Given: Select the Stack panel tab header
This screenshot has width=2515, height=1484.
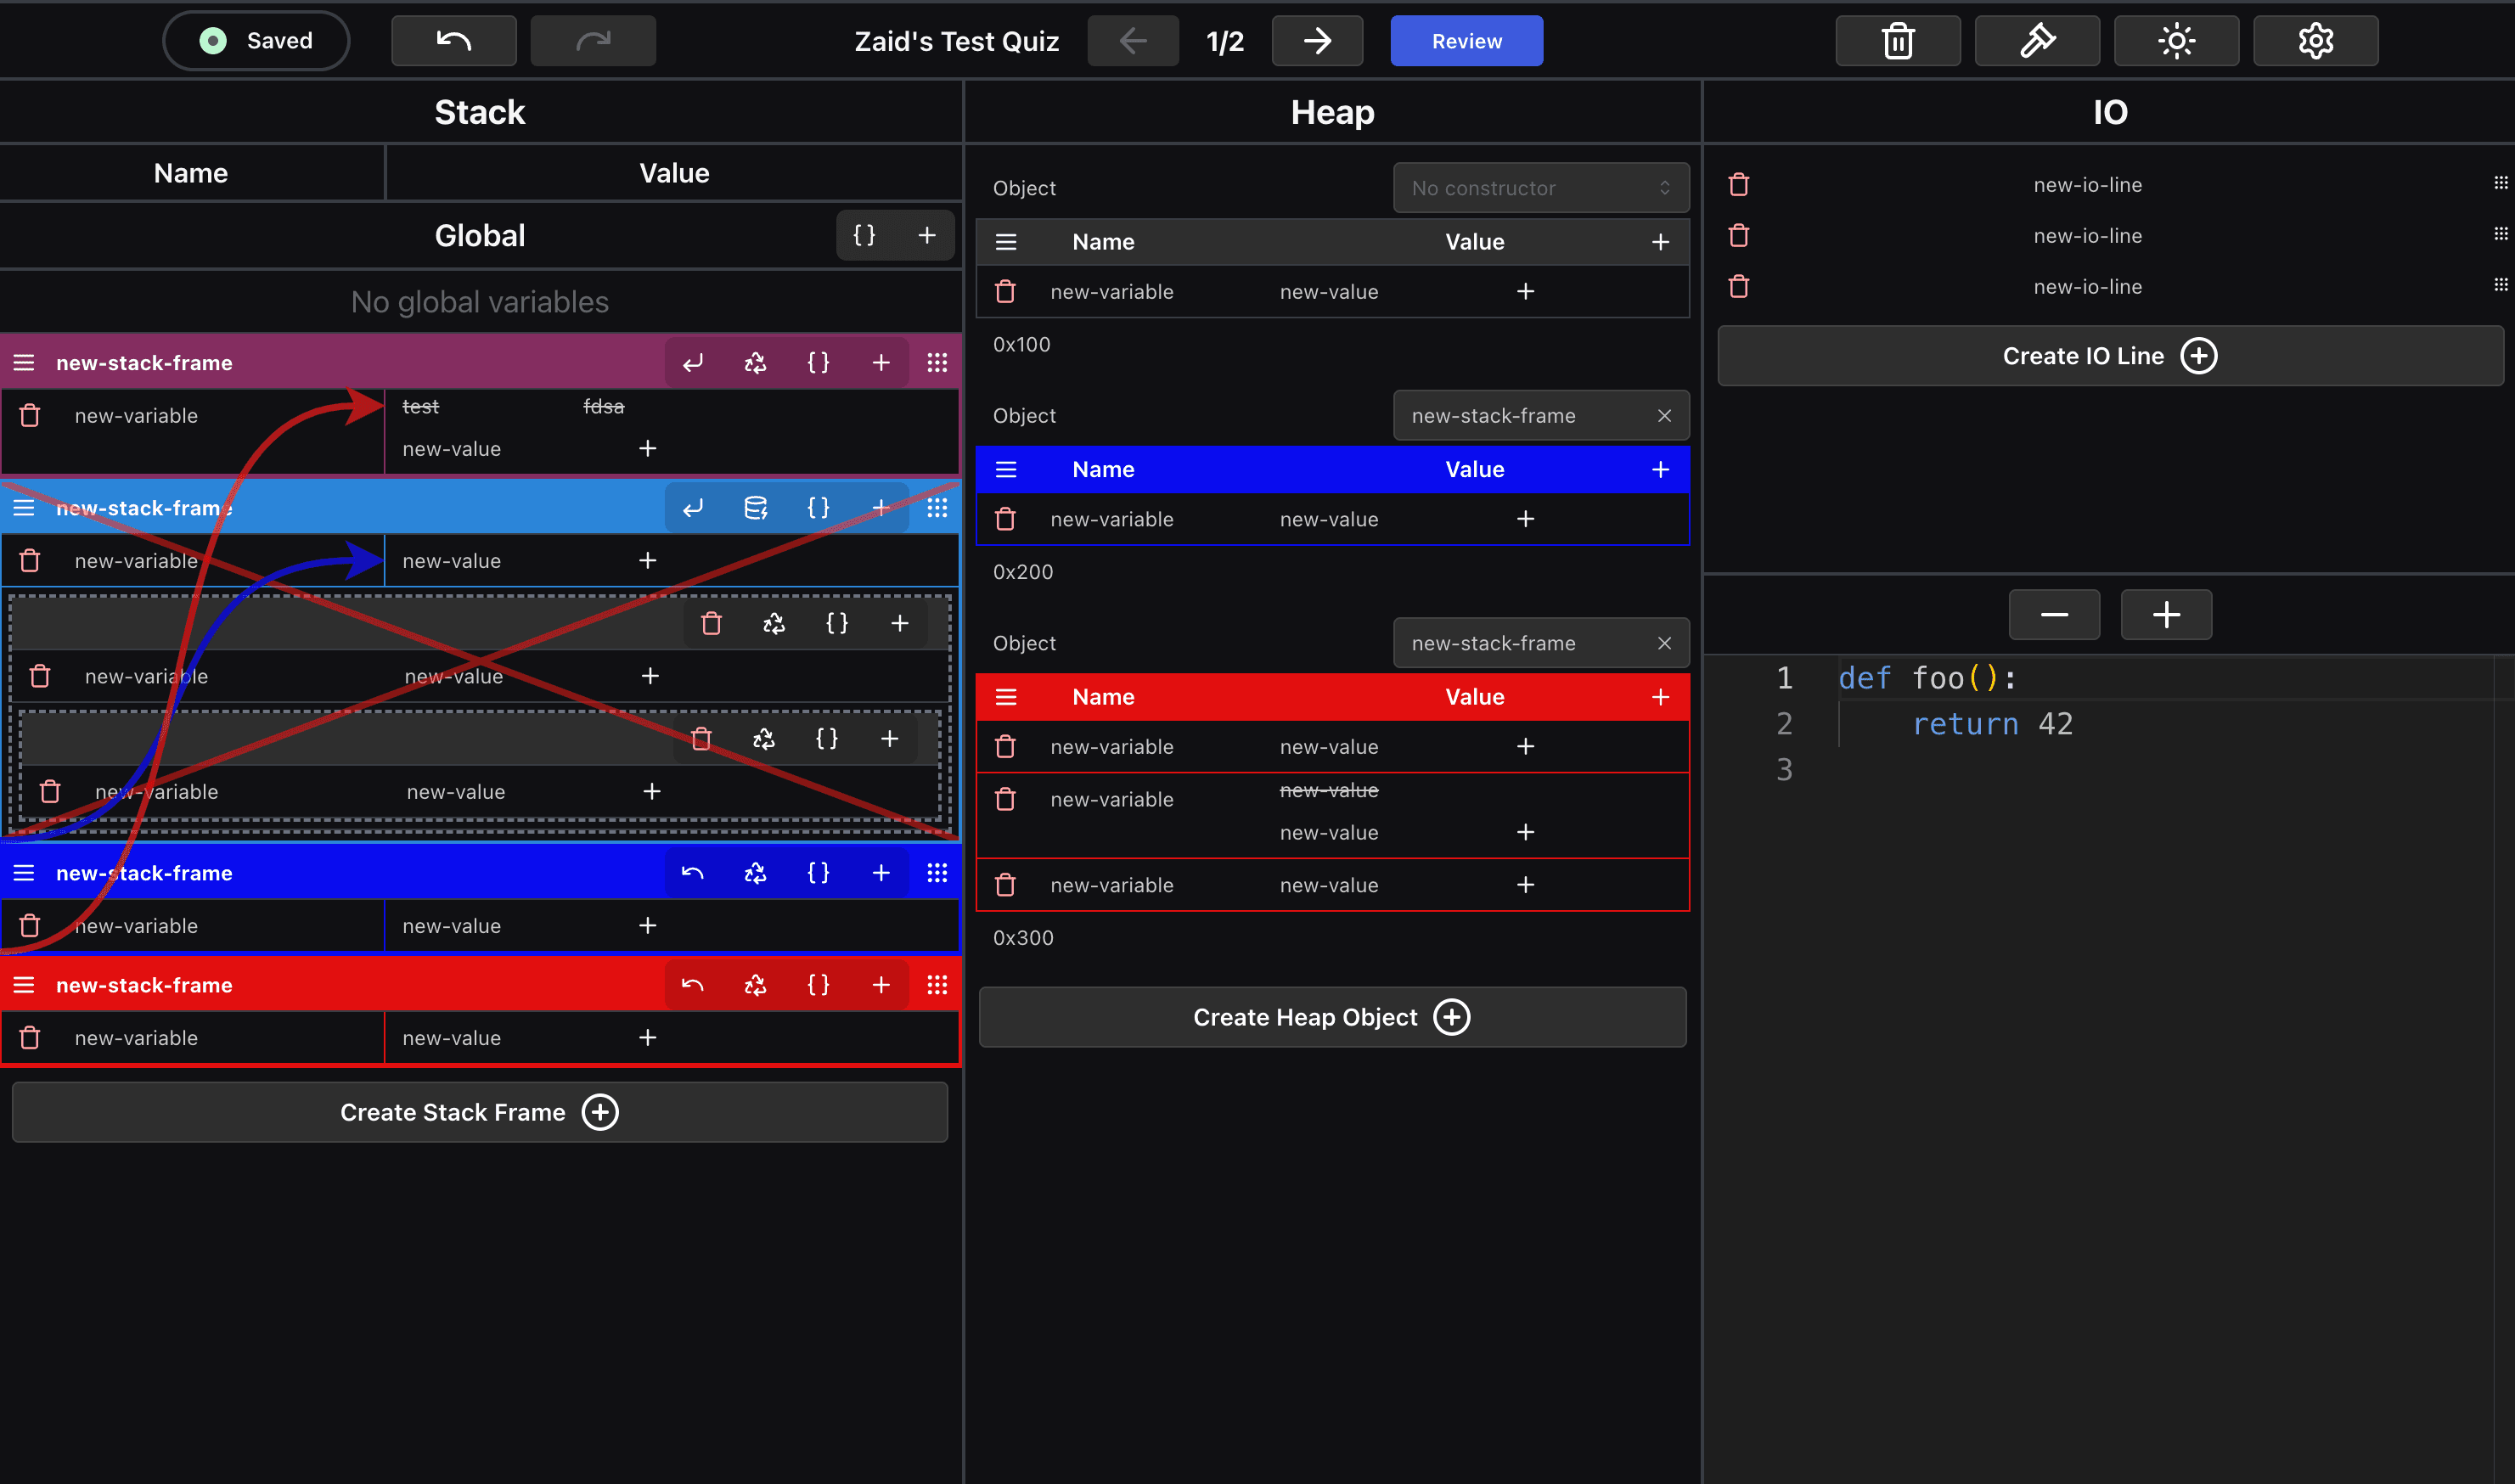Looking at the screenshot, I should [x=481, y=111].
